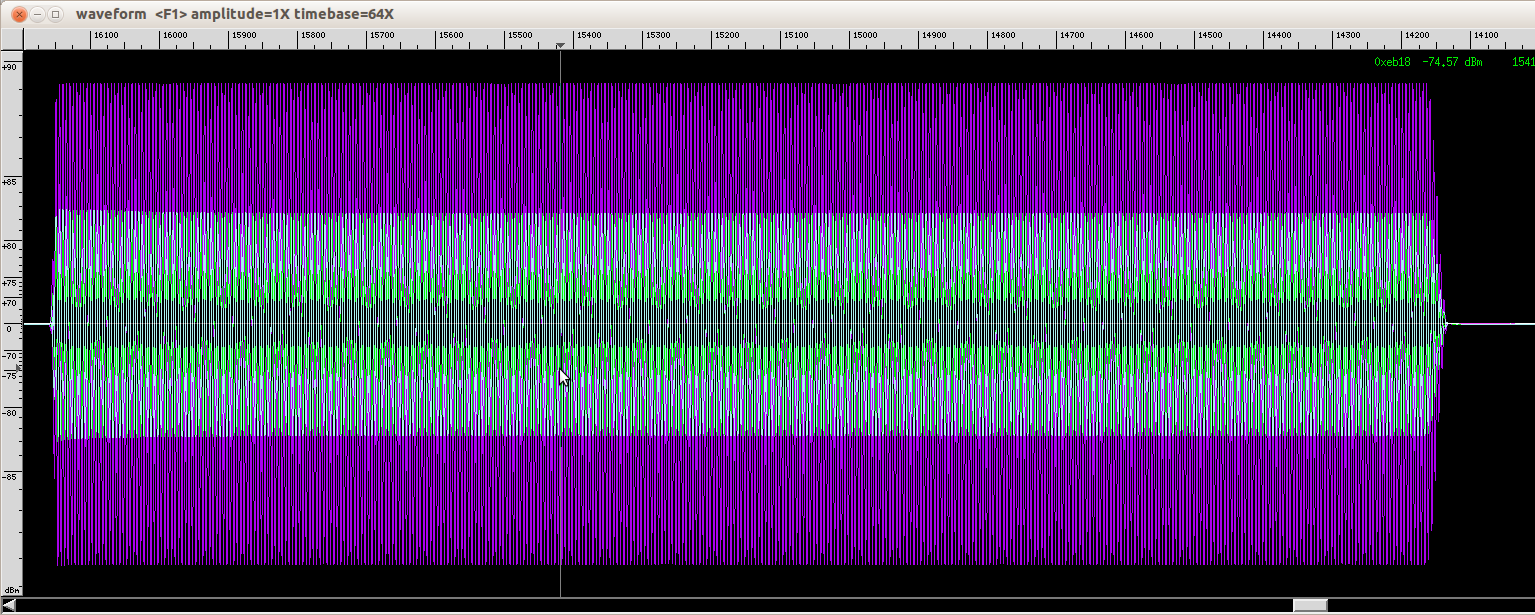Viewport: 1535px width, 615px height.
Task: Click the -74.57 dBm readout
Action: pyautogui.click(x=1452, y=62)
